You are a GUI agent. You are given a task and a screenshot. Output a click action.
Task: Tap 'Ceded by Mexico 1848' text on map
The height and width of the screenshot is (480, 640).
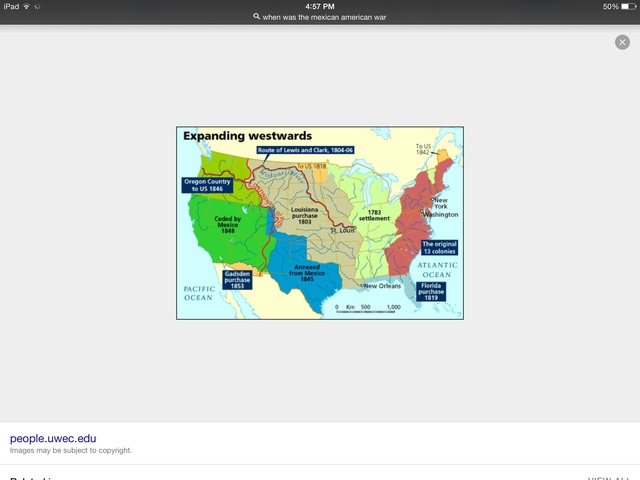click(x=228, y=225)
